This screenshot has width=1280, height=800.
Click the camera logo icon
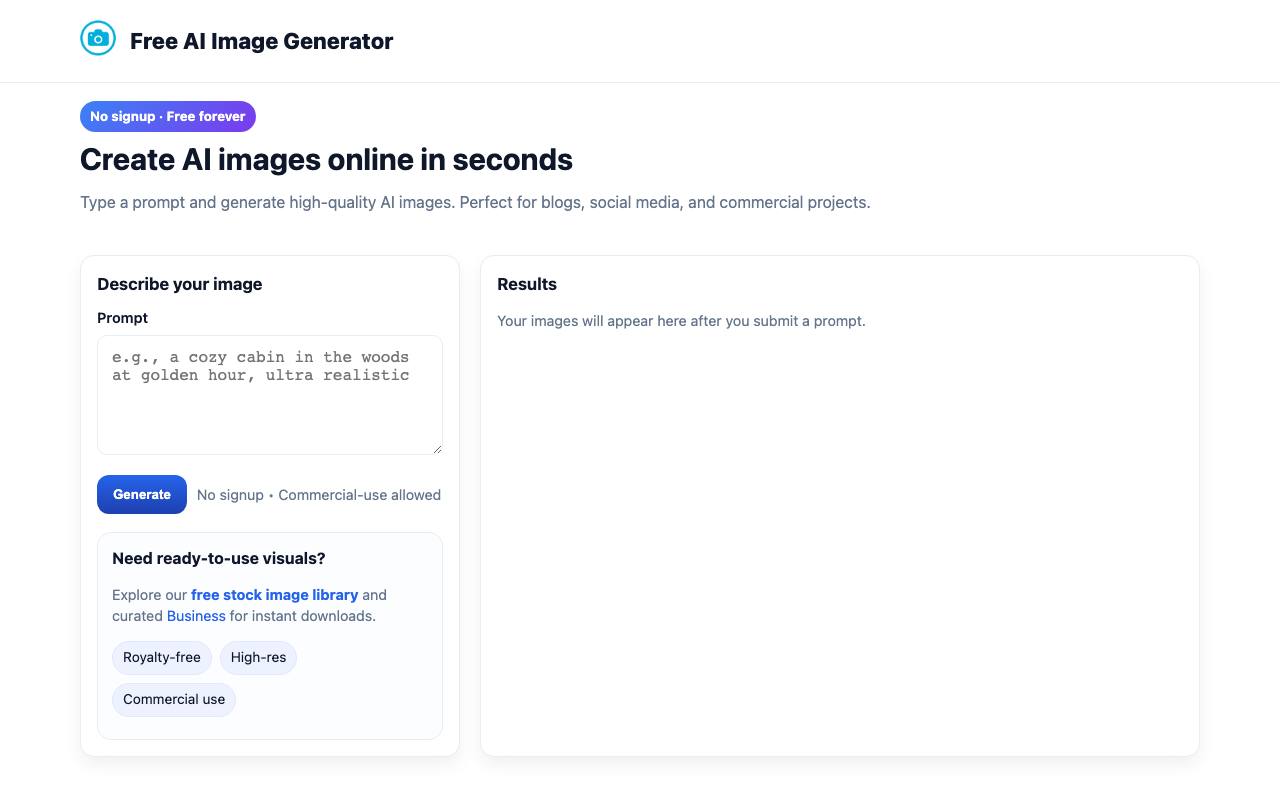click(x=98, y=38)
